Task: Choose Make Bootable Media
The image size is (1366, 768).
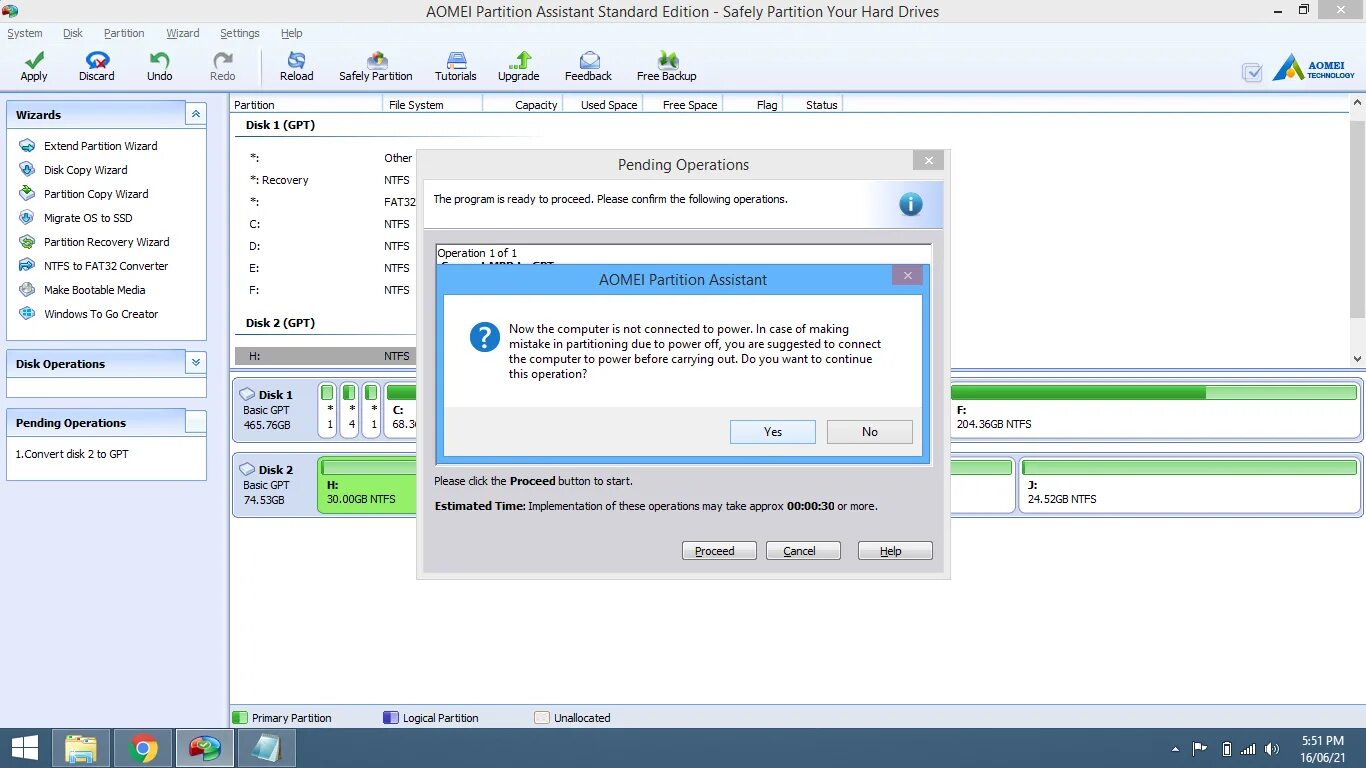Action: click(94, 290)
